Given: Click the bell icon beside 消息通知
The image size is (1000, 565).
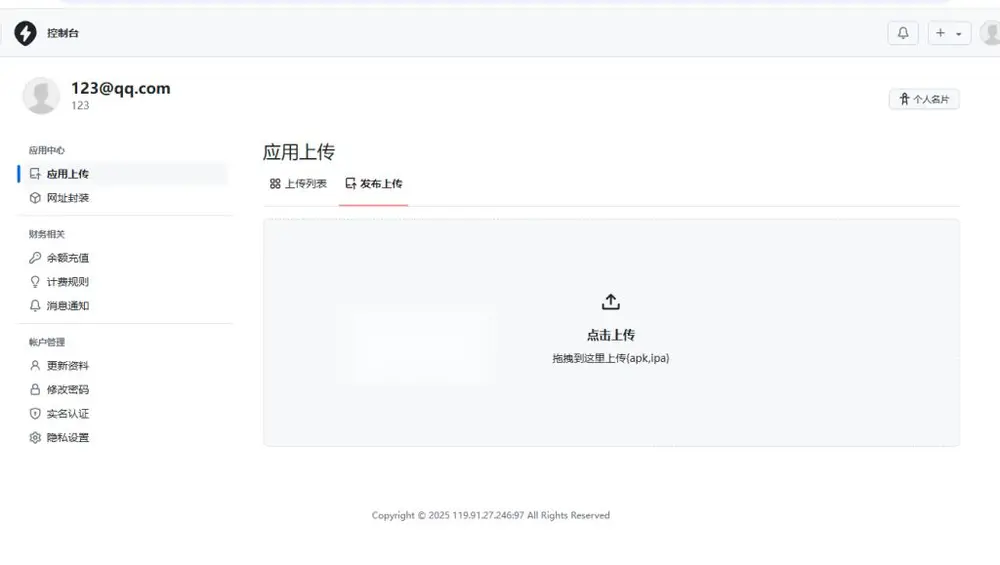Looking at the screenshot, I should [x=35, y=305].
